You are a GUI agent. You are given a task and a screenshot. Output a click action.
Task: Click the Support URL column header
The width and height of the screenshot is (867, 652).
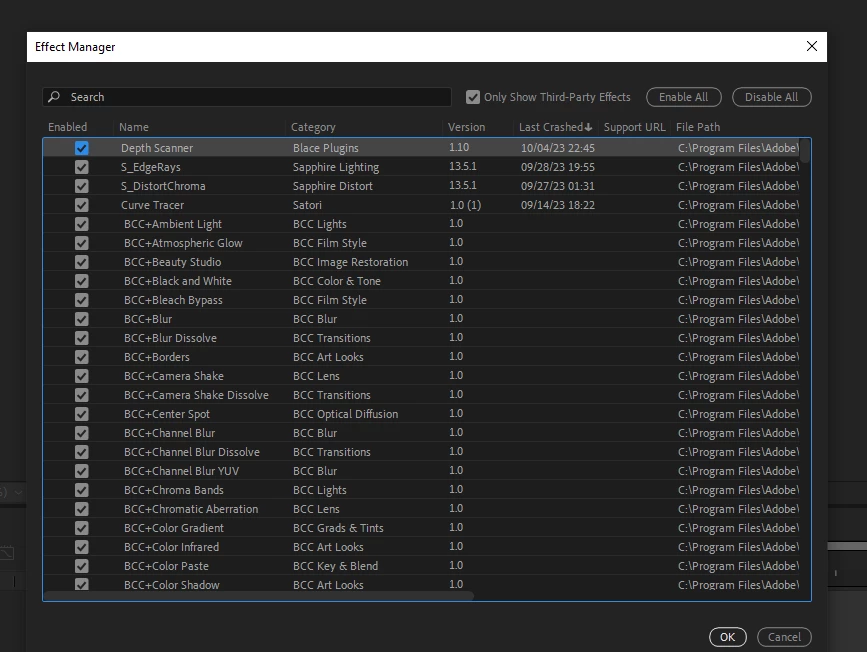[634, 127]
